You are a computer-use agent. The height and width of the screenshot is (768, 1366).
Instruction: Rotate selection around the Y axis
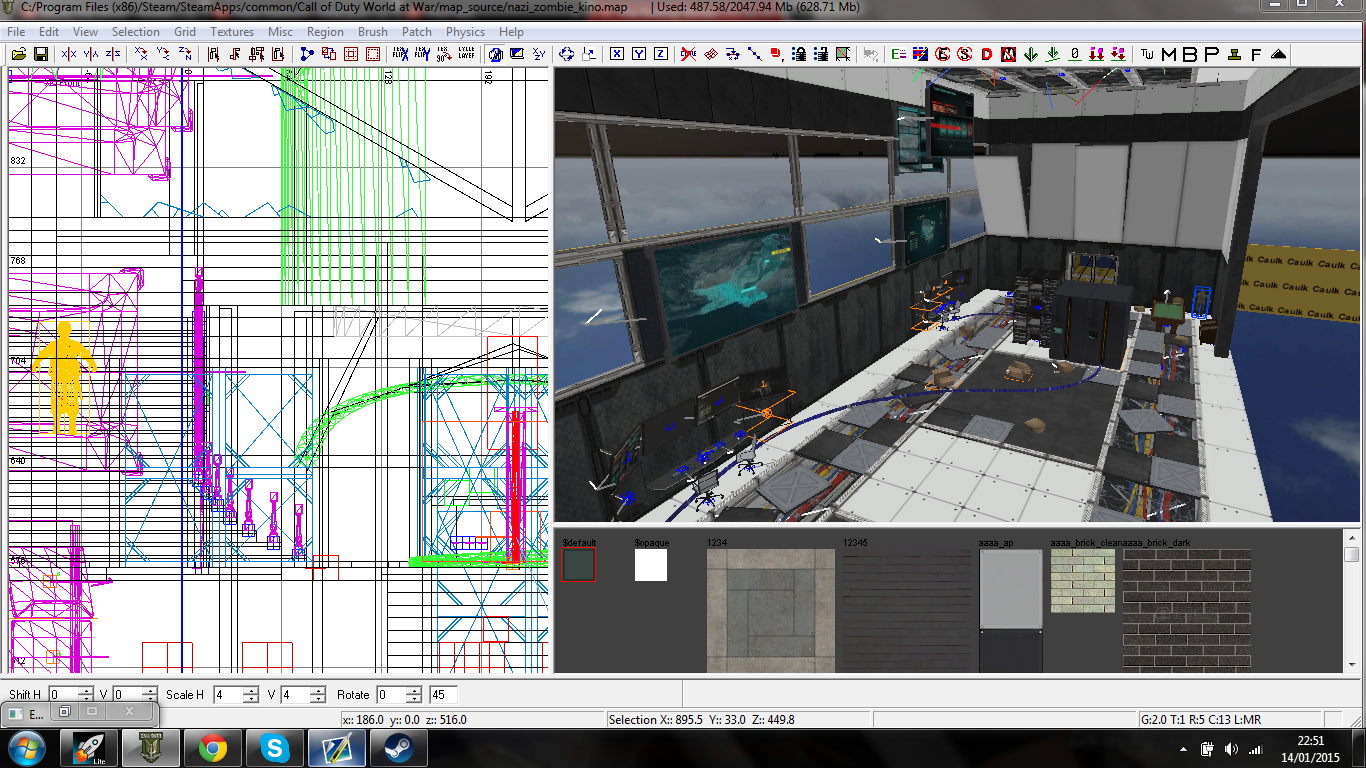(163, 54)
